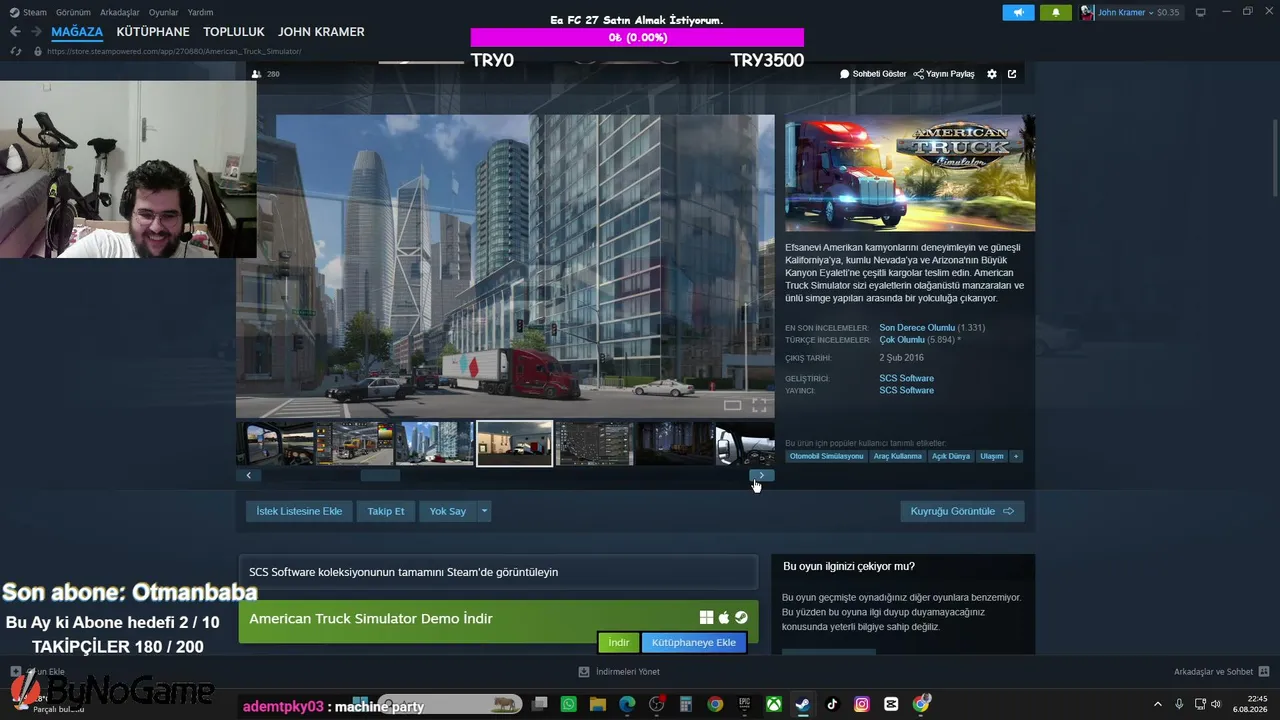The width and height of the screenshot is (1280, 720).
Task: Switch to Steam in the taskbar
Action: 803,704
